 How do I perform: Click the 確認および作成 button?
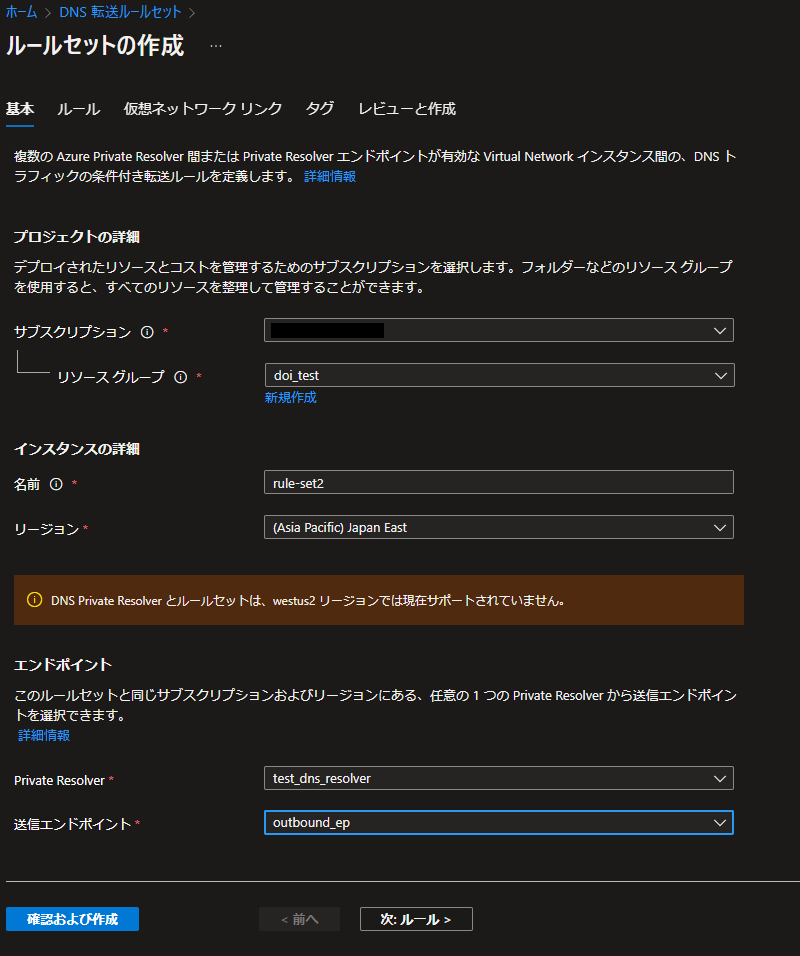click(73, 919)
